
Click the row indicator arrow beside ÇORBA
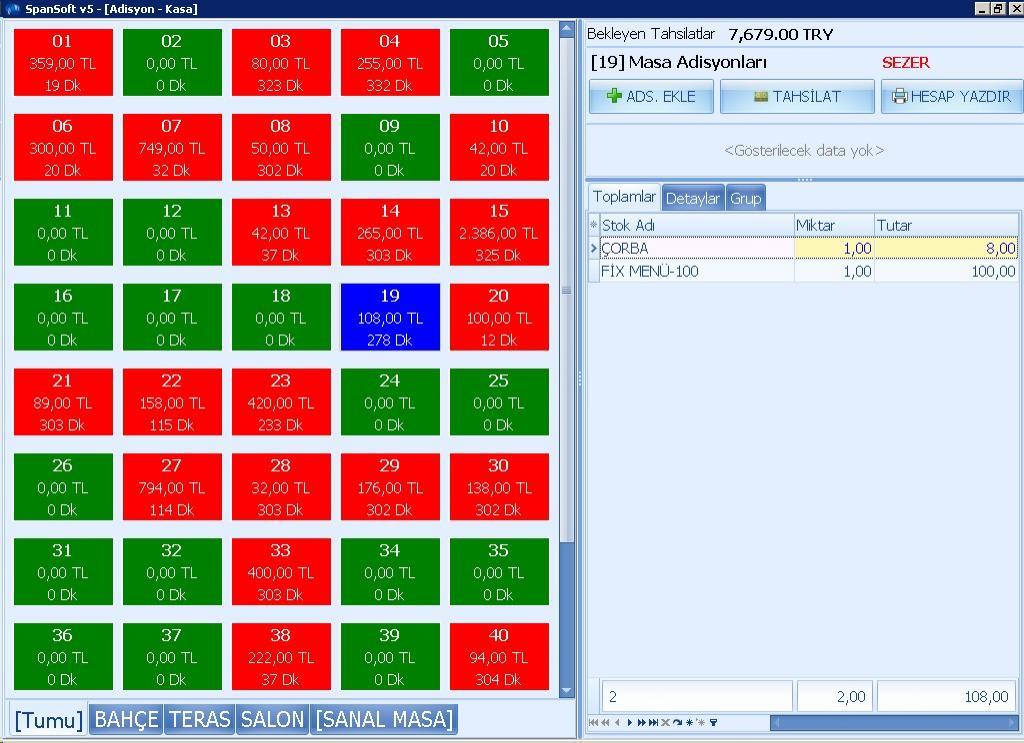click(593, 248)
